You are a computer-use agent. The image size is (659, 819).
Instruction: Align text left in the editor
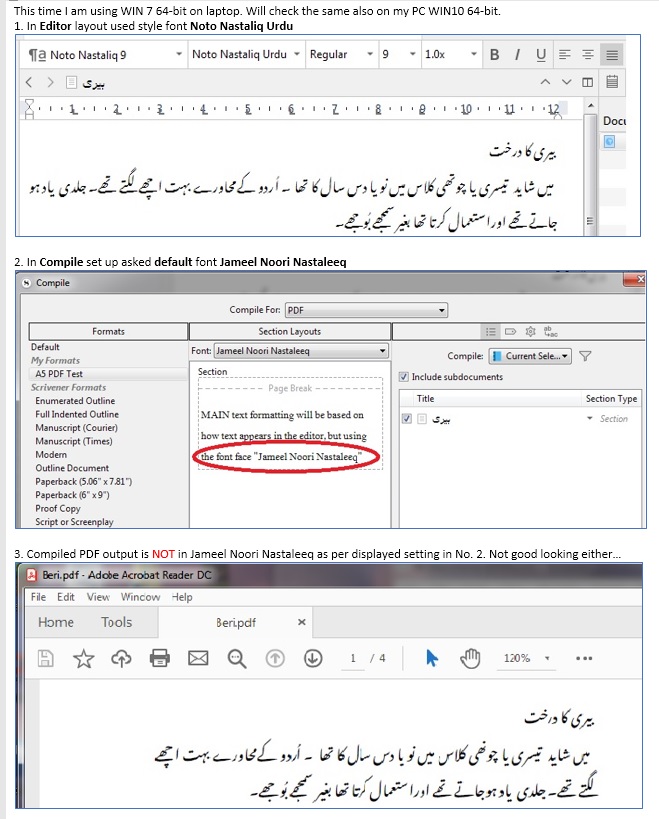(x=564, y=54)
